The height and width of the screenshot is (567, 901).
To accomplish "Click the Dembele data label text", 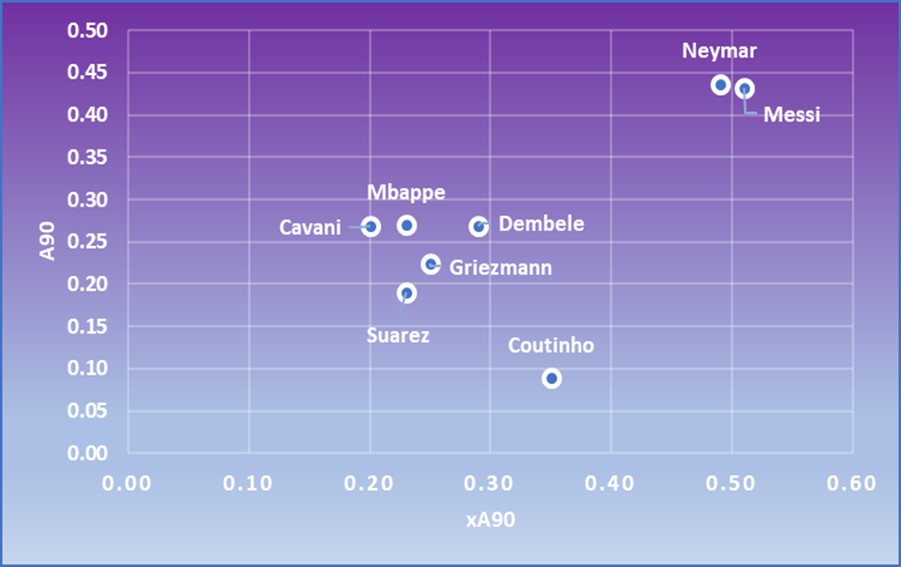I will pyautogui.click(x=541, y=224).
